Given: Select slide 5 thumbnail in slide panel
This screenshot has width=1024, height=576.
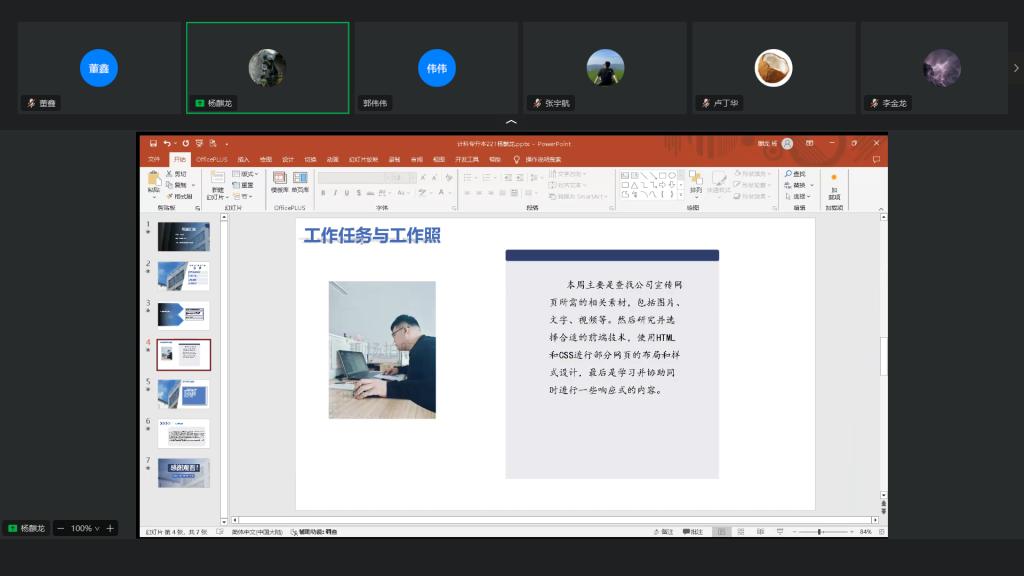Looking at the screenshot, I should point(183,393).
